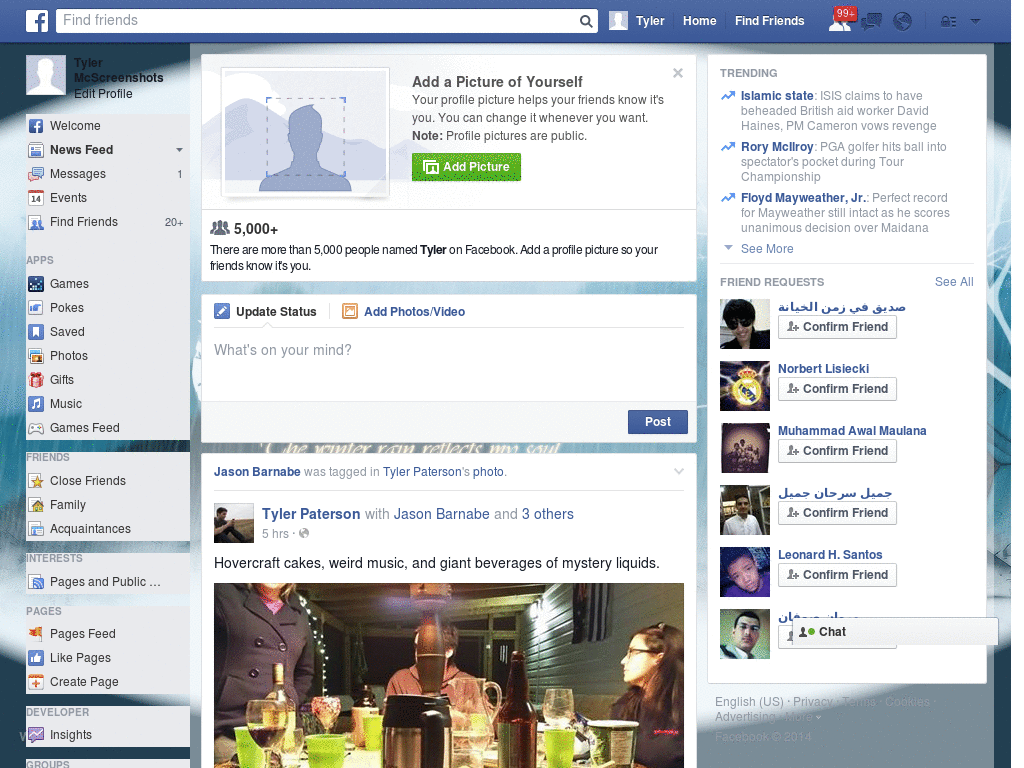Confirm Norbert Lisiecki friend request

point(837,389)
